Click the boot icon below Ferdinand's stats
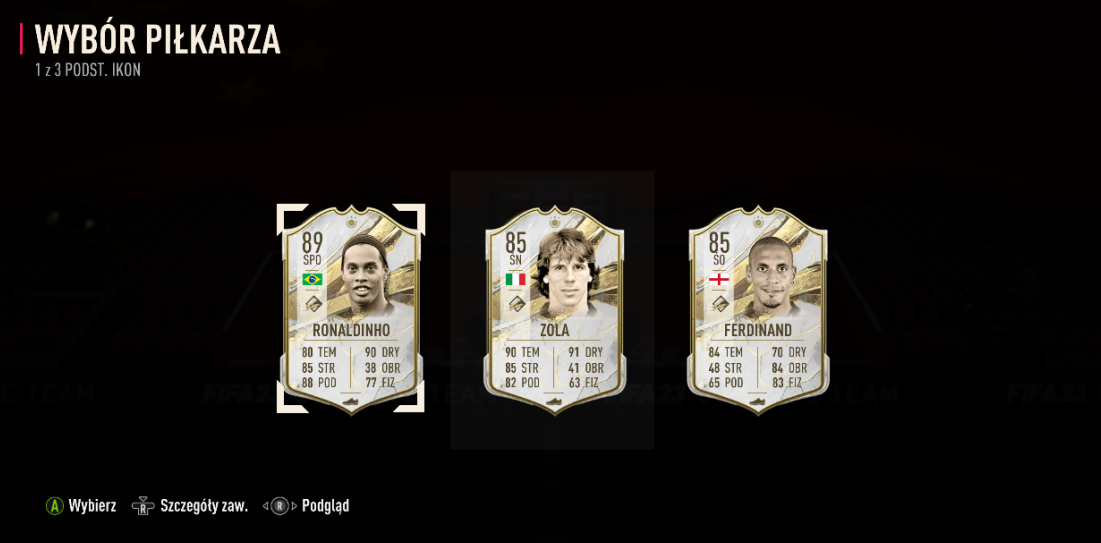Image resolution: width=1101 pixels, height=543 pixels. [x=758, y=400]
